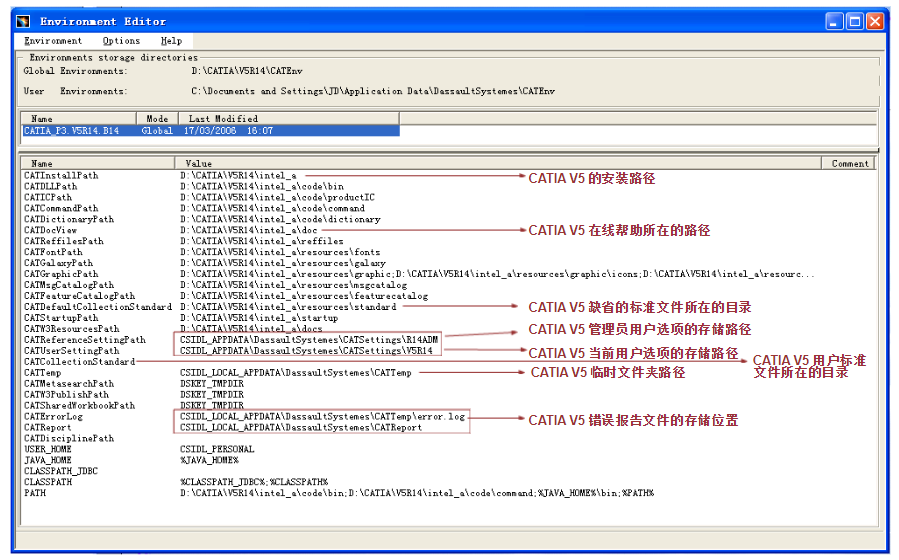Select the CLASSPATH variable row

(48, 481)
